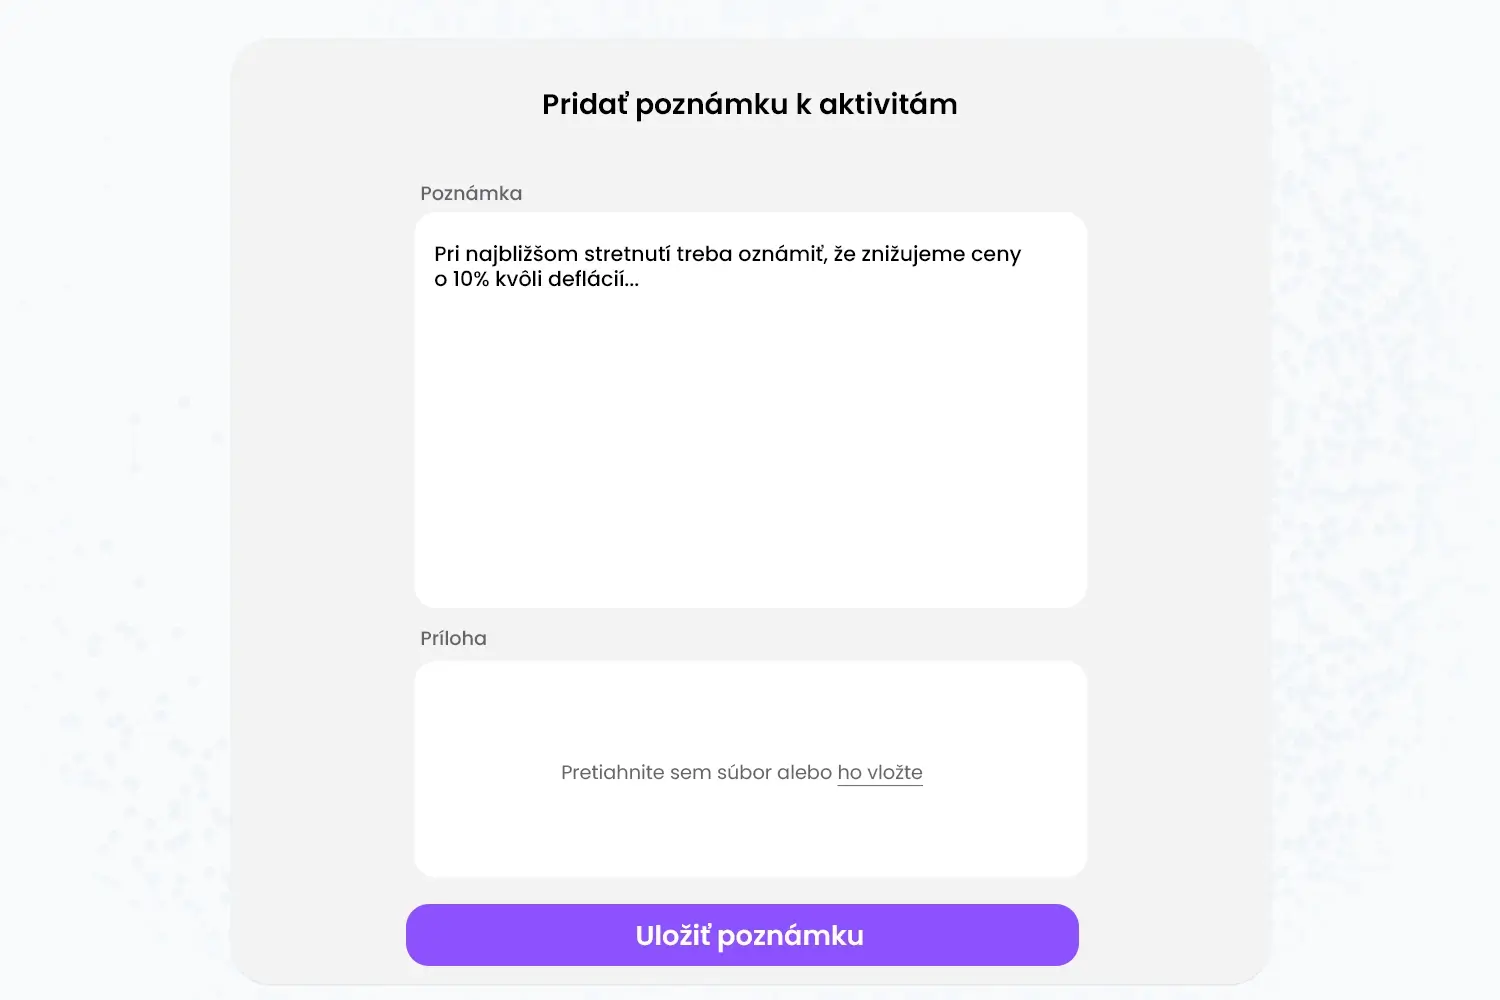Click the Príloha label above the drop zone

coord(453,638)
